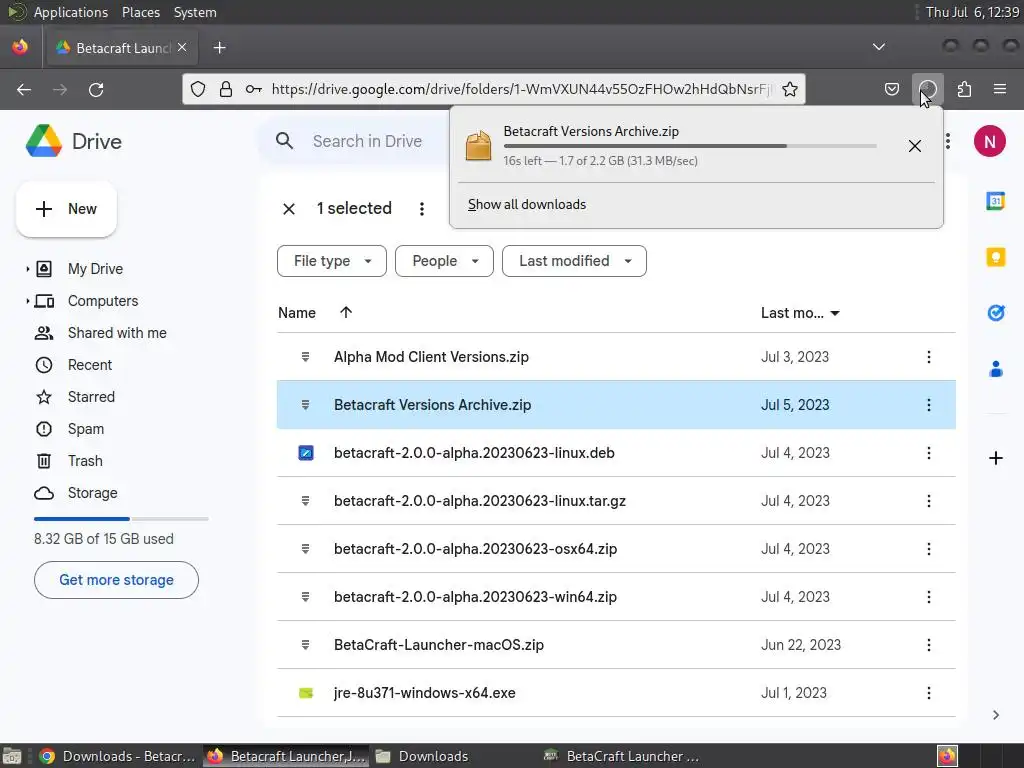
Task: Open the People filter dropdown
Action: click(x=444, y=261)
